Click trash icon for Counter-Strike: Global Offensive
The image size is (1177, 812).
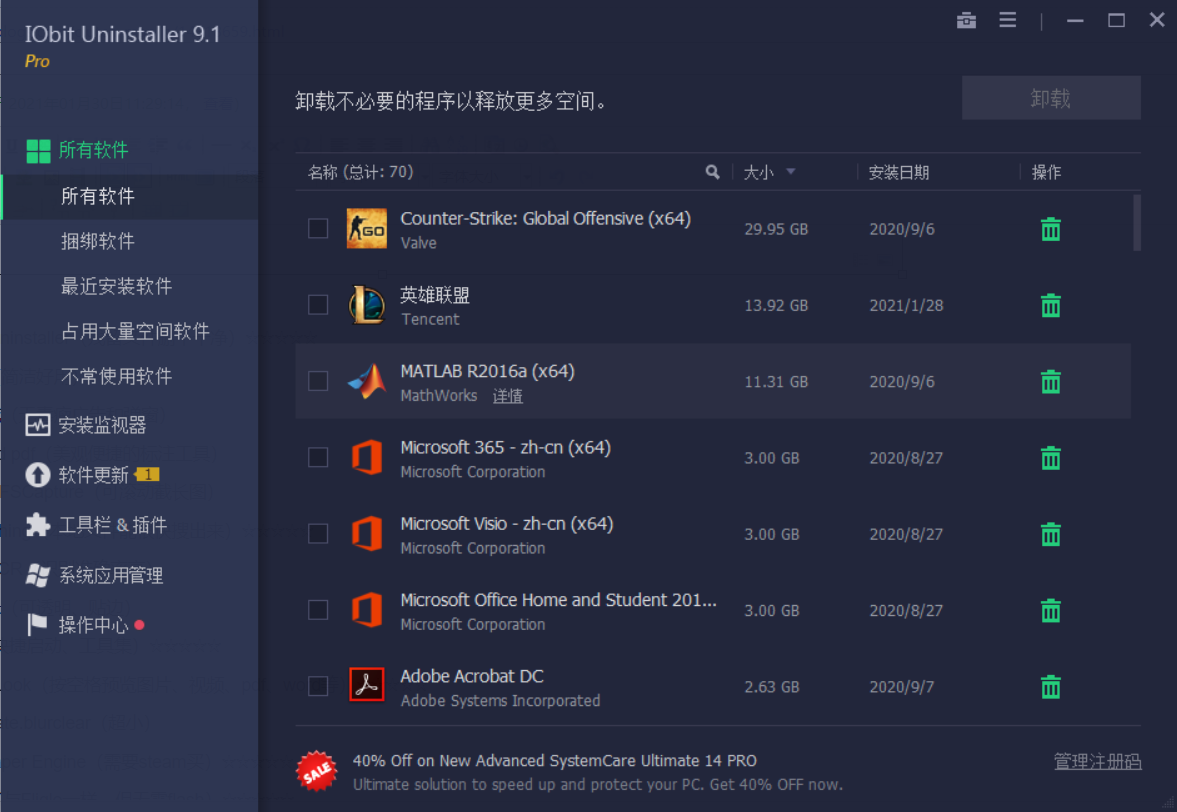(1050, 229)
